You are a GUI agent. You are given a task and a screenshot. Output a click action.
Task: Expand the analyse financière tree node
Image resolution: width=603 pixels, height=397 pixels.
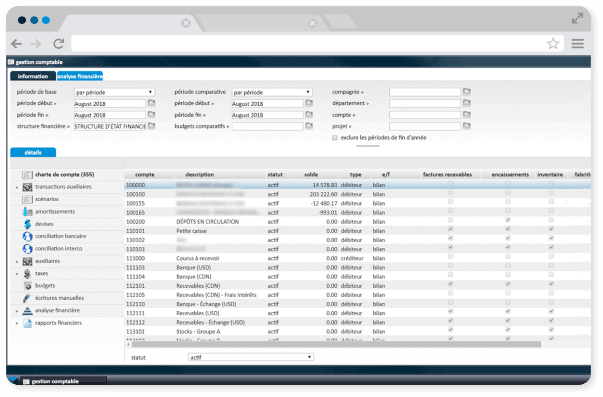[17, 311]
